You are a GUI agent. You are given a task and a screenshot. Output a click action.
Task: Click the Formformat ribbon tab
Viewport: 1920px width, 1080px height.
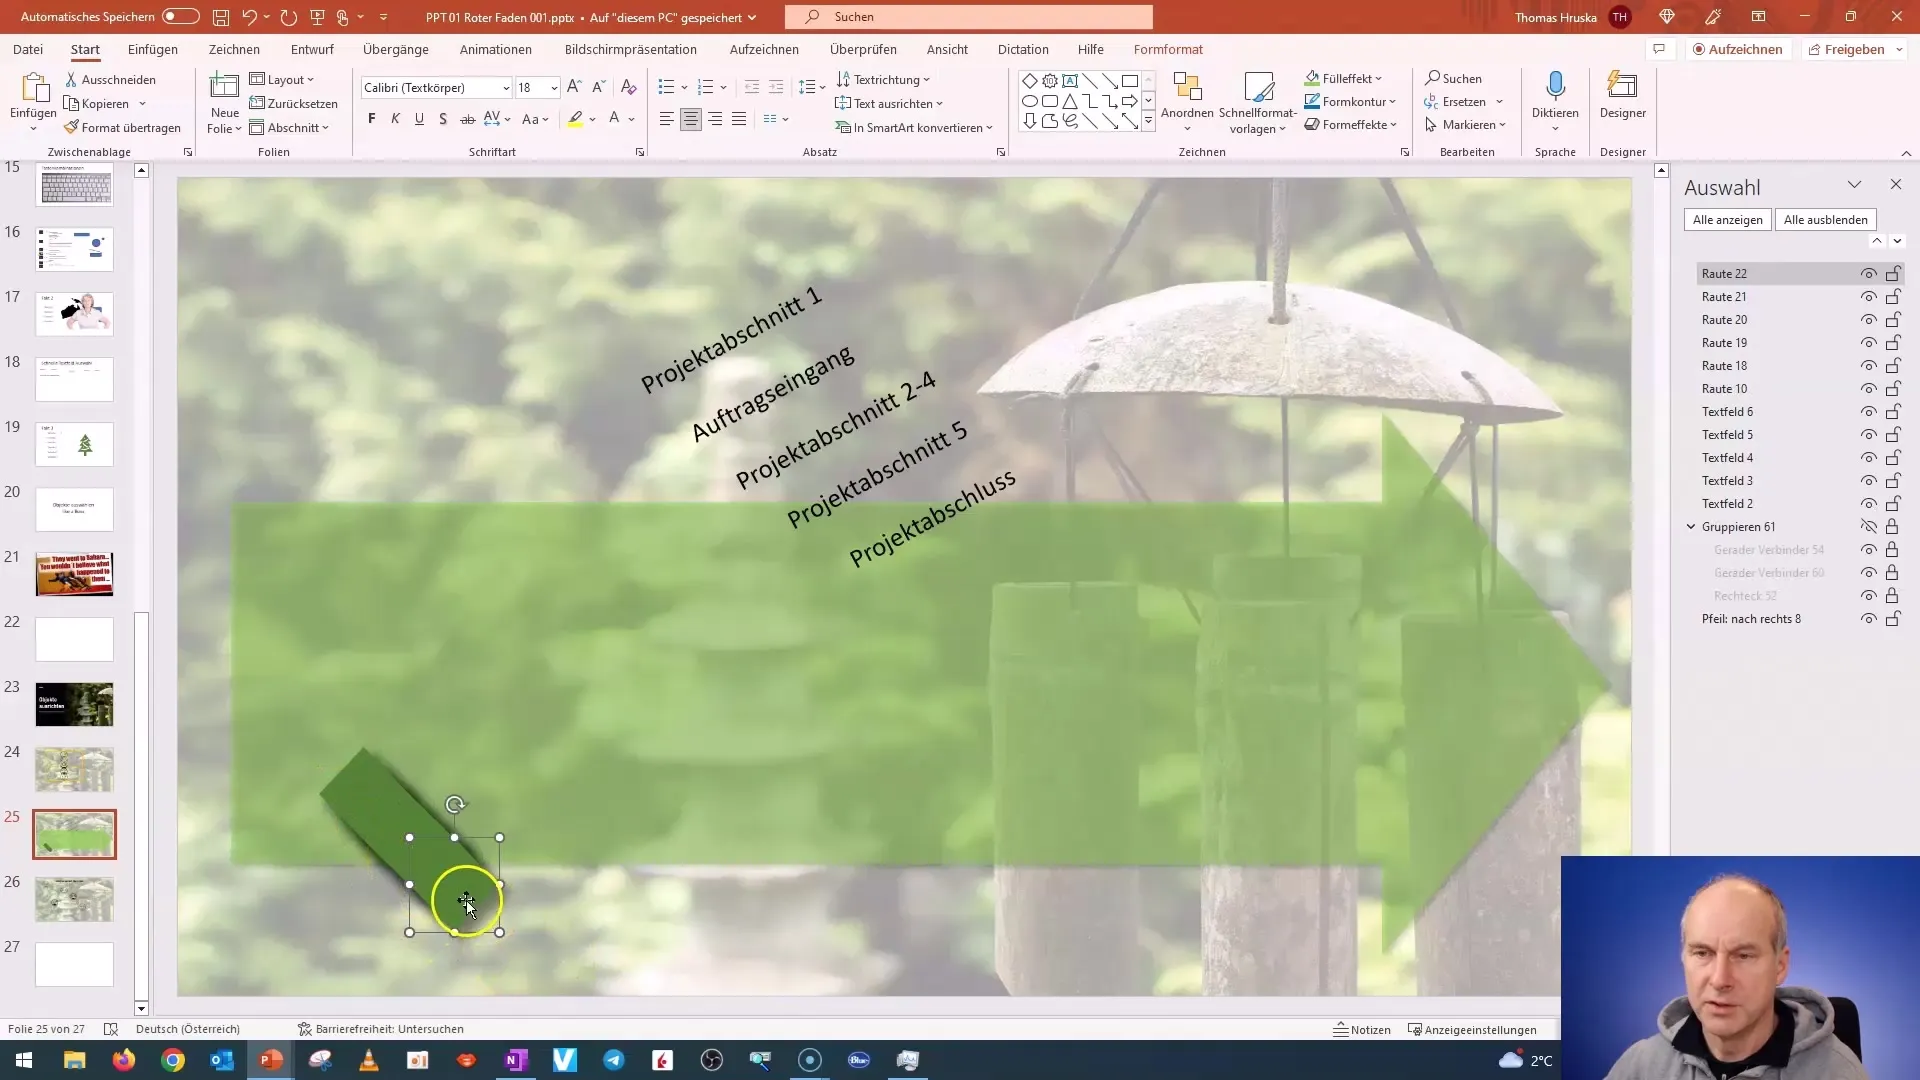[x=1166, y=49]
